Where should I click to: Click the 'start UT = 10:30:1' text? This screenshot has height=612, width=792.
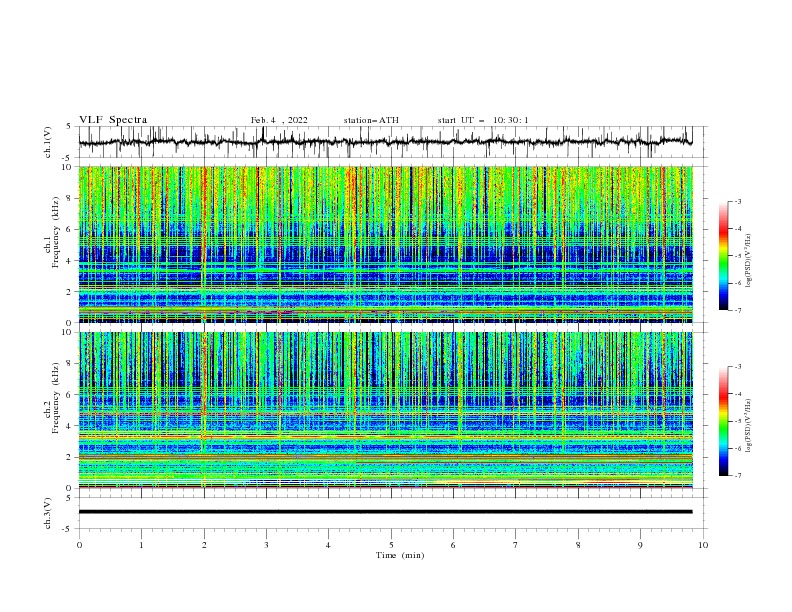pos(483,120)
